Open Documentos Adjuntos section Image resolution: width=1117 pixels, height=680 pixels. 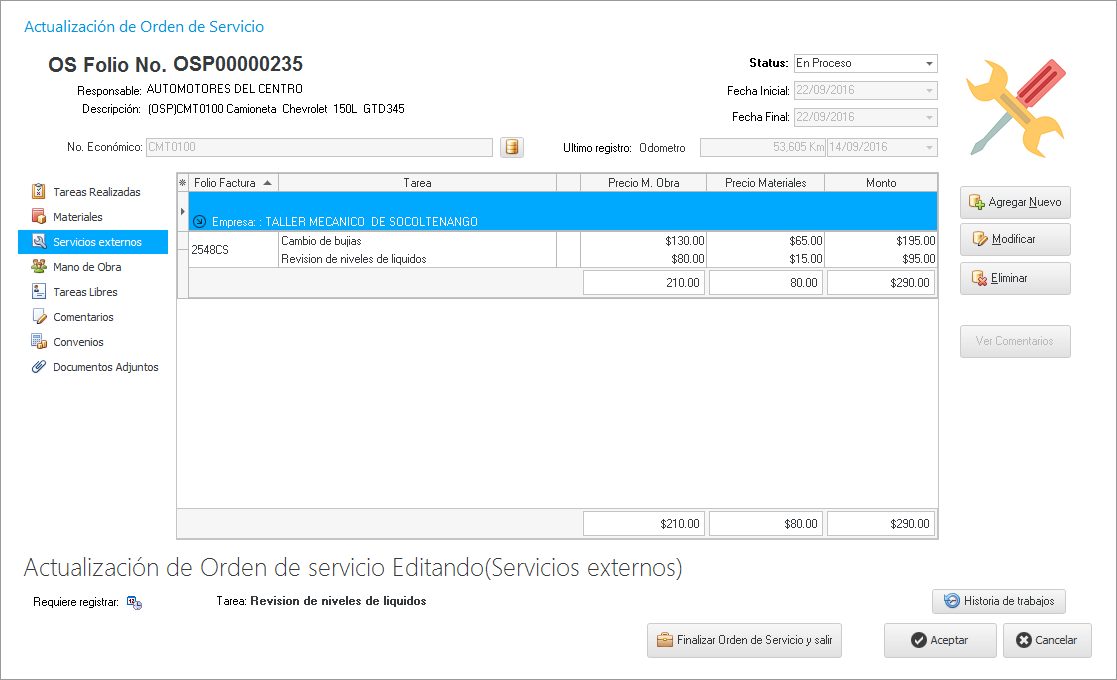coord(105,367)
